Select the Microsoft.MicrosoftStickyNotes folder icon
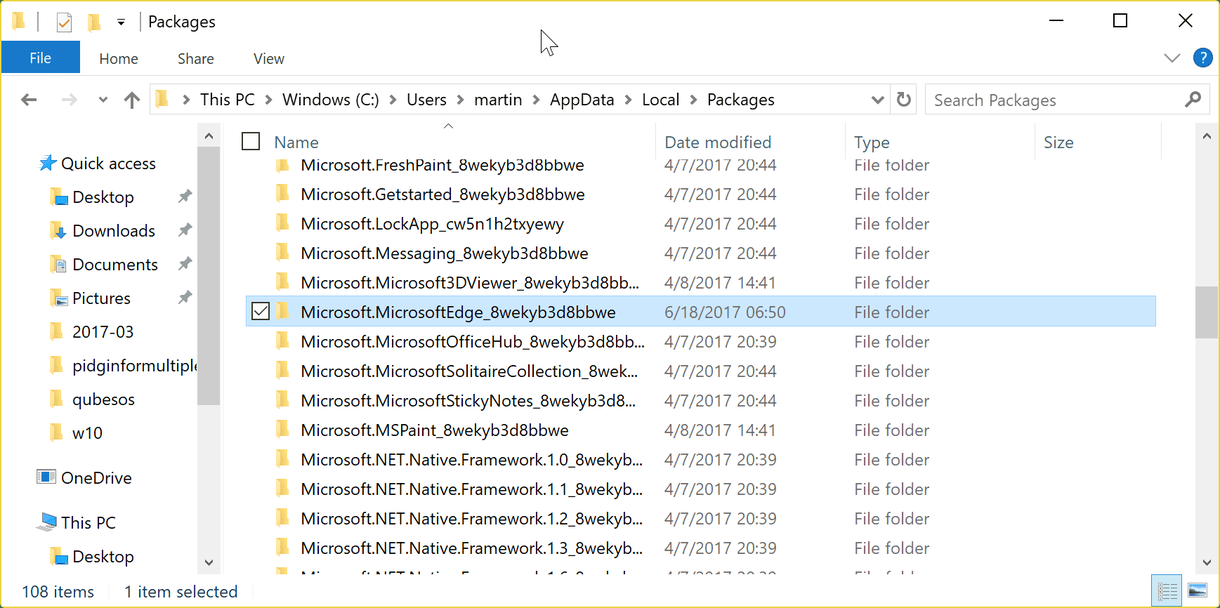Screen dimensions: 1220x608 pyautogui.click(x=282, y=400)
